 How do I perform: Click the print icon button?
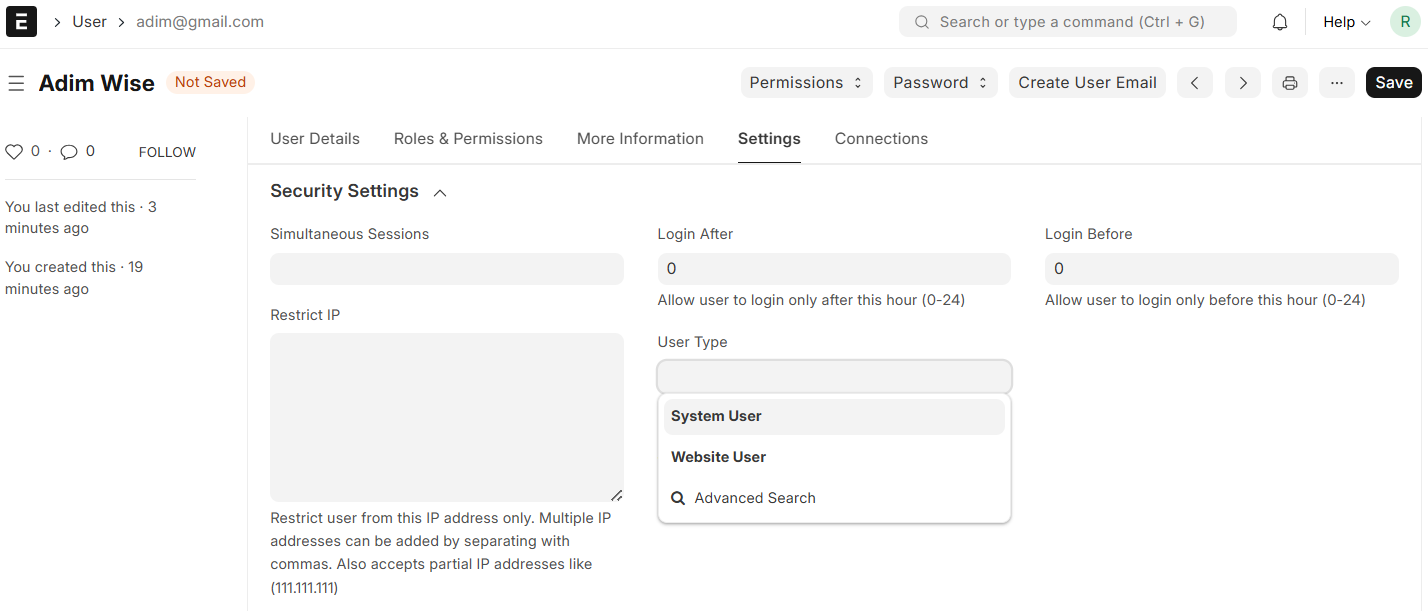pos(1289,83)
